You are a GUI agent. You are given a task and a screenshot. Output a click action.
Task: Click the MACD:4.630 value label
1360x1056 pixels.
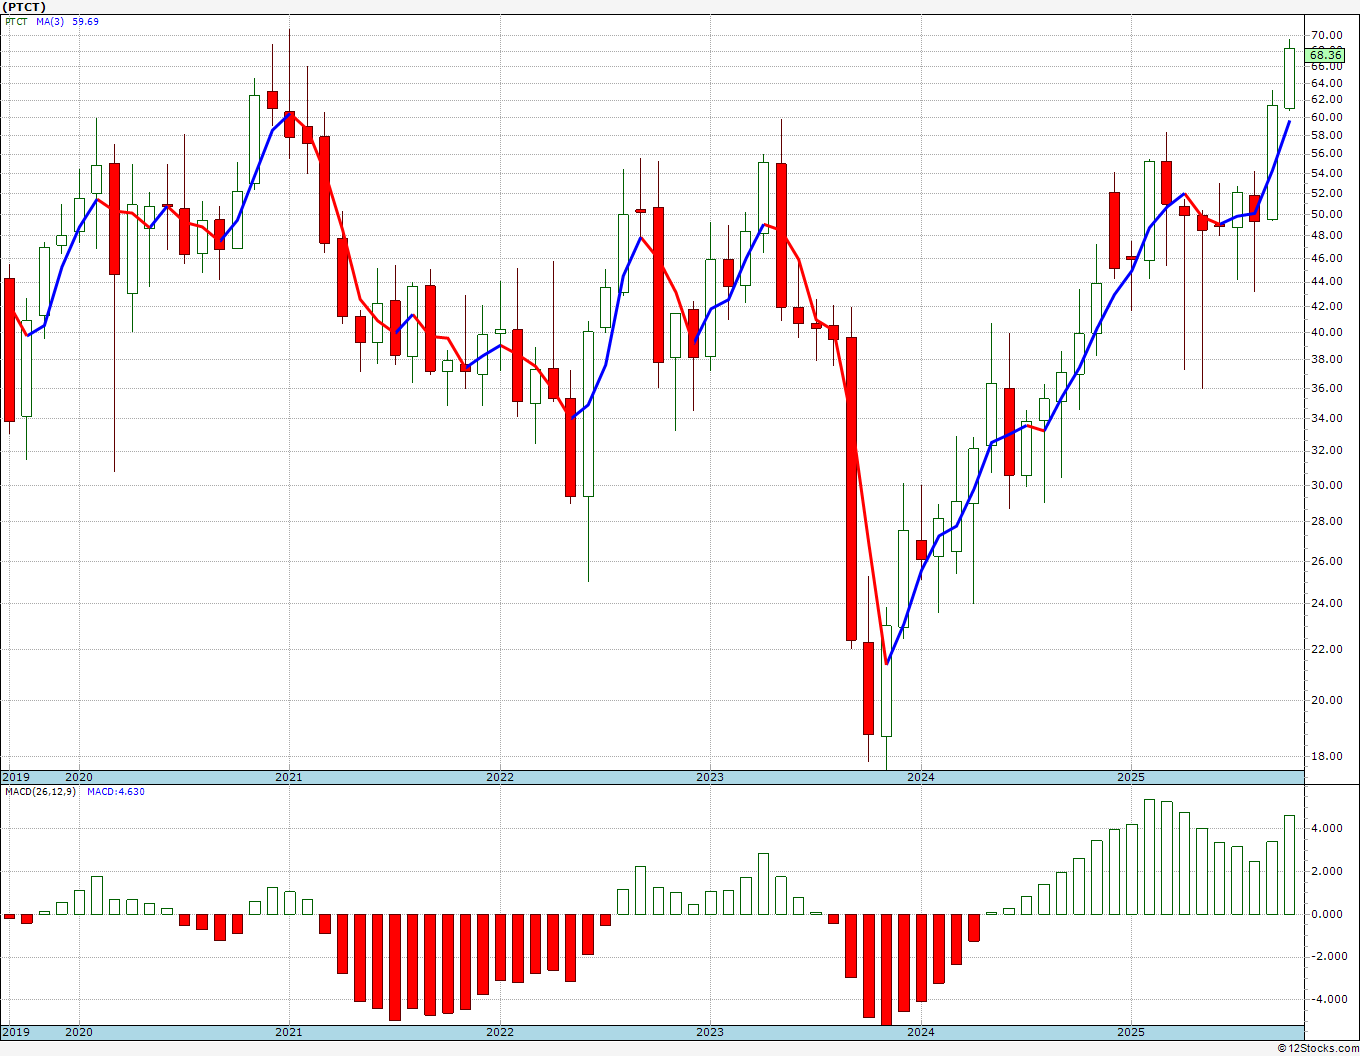[116, 791]
